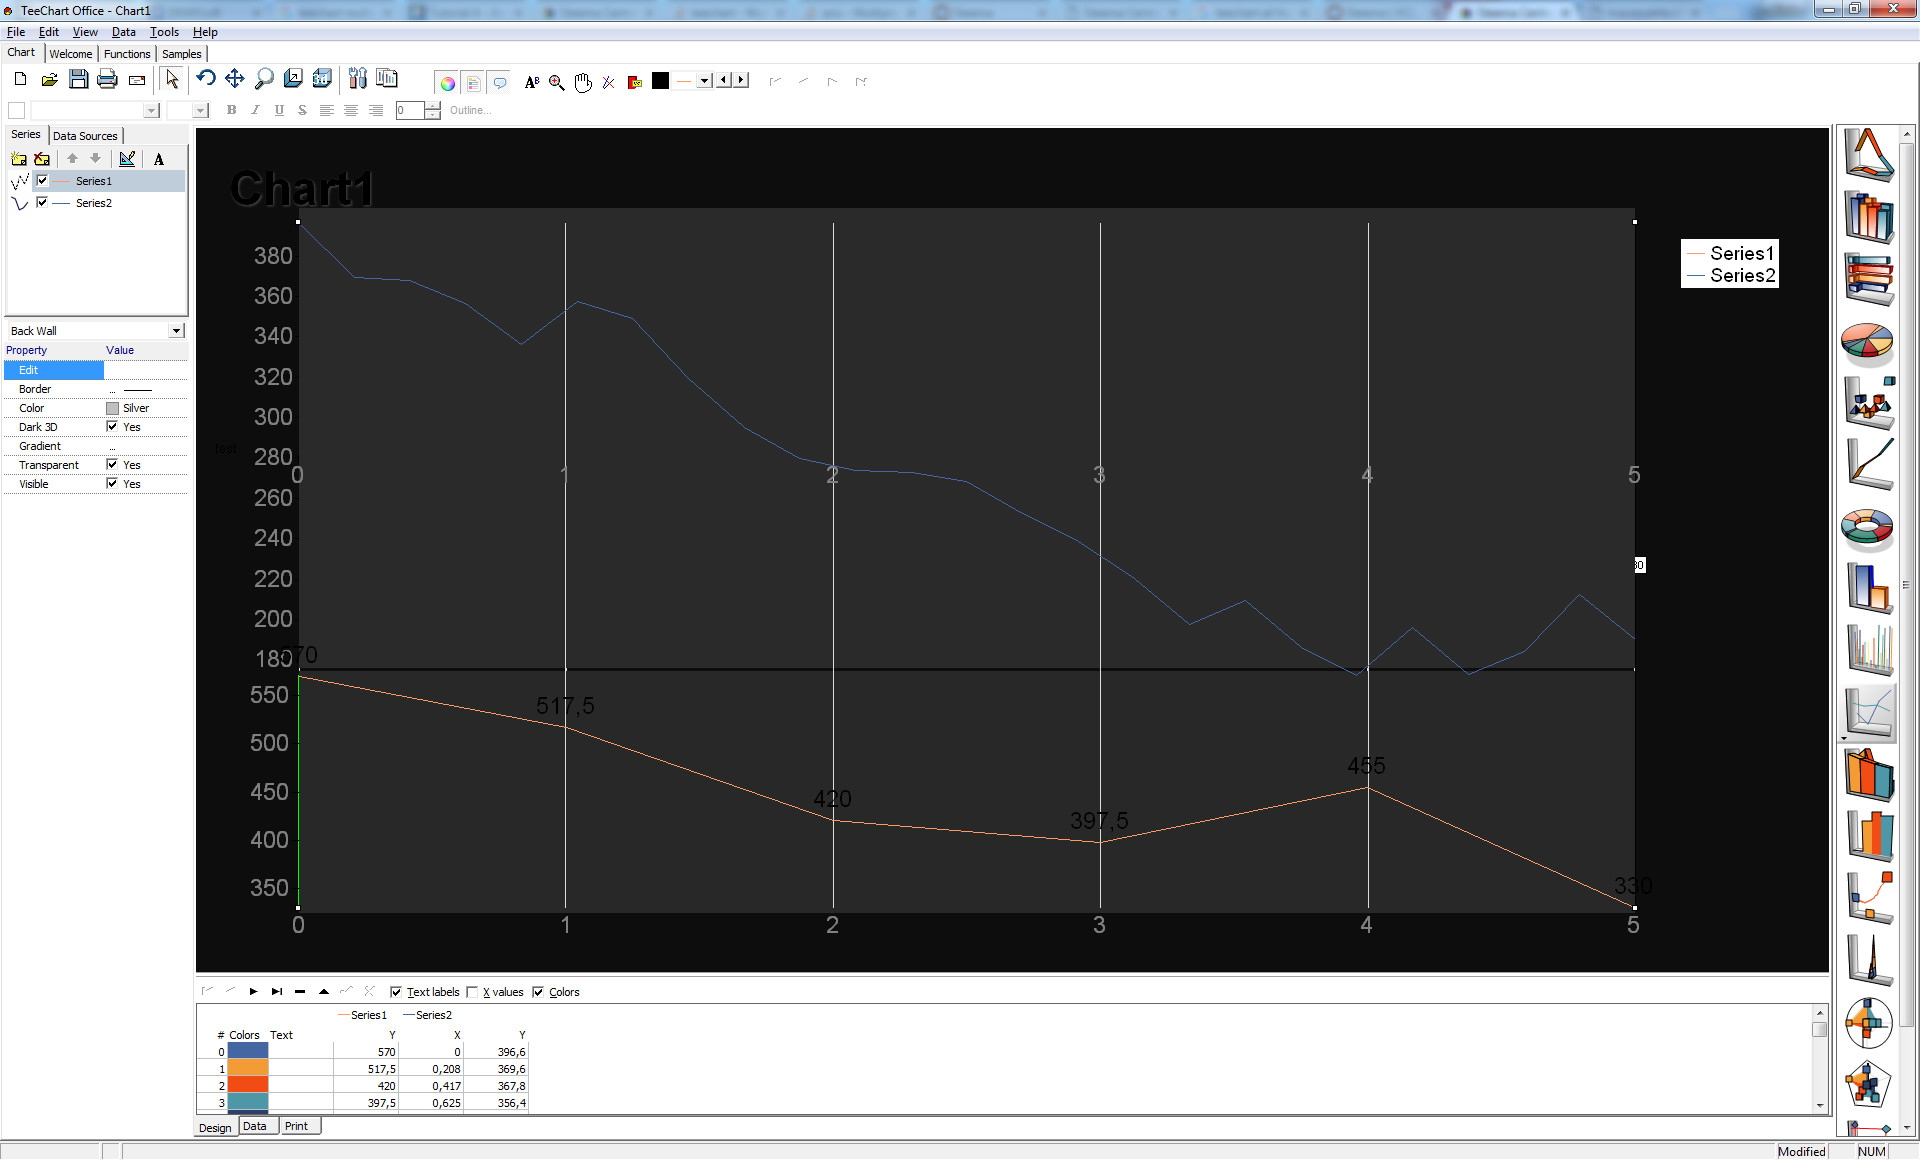Toggle the Visible property checkbox
The width and height of the screenshot is (1920, 1160).
pos(112,484)
